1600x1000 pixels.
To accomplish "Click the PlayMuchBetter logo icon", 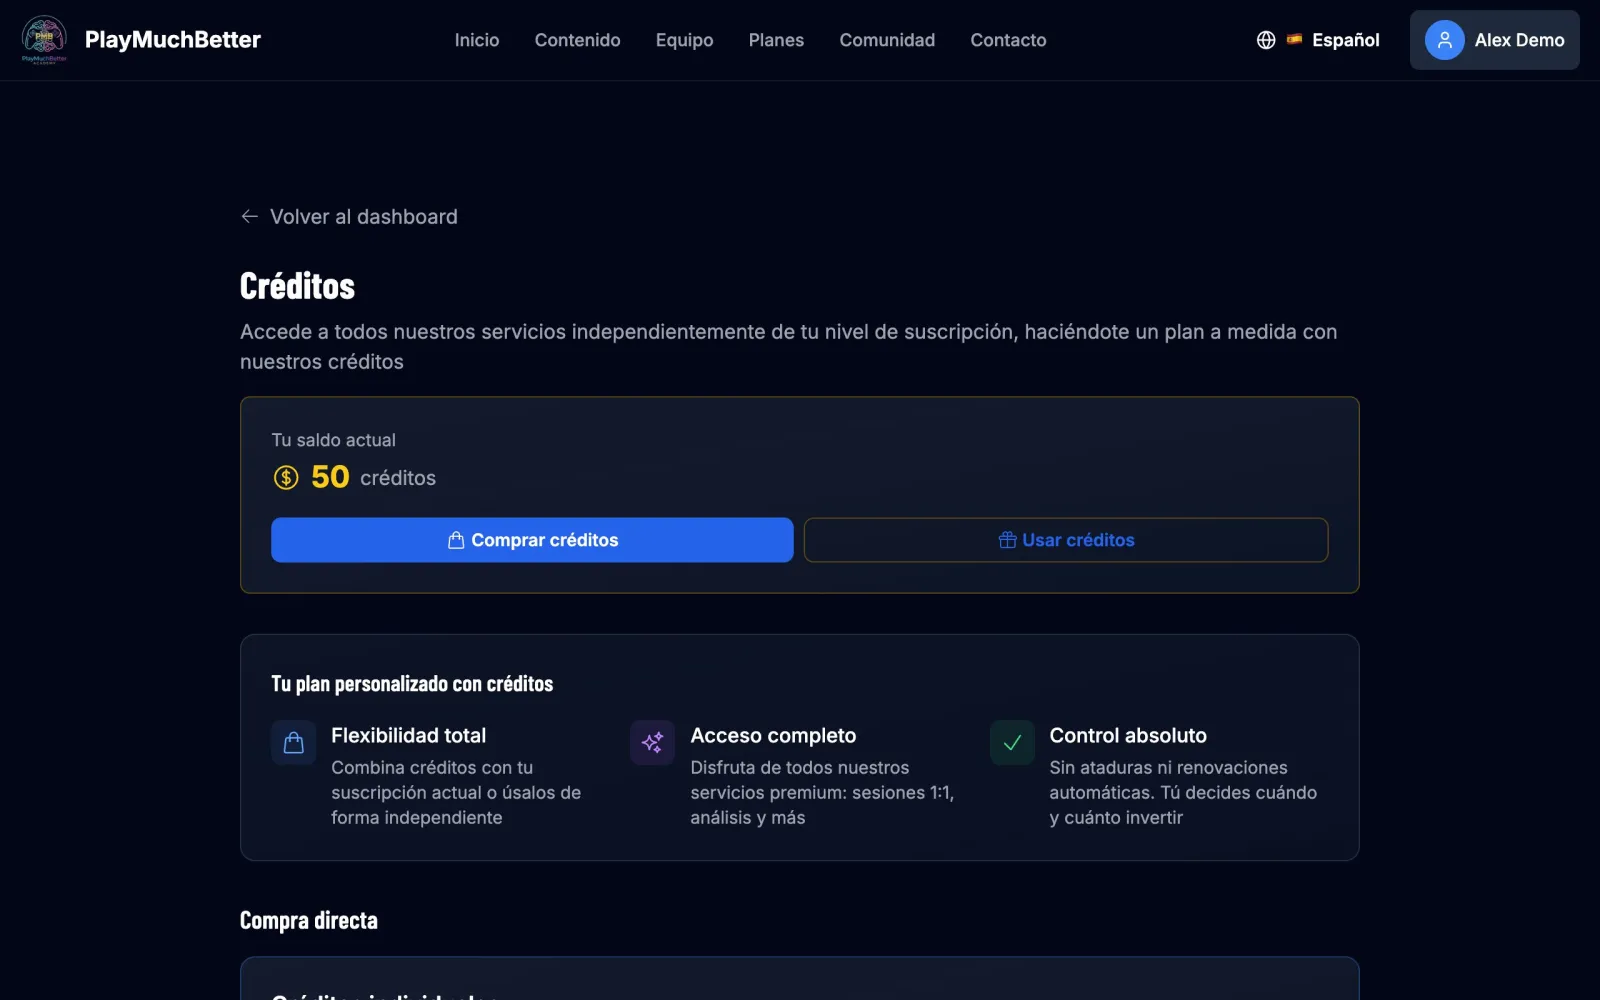I will point(44,40).
